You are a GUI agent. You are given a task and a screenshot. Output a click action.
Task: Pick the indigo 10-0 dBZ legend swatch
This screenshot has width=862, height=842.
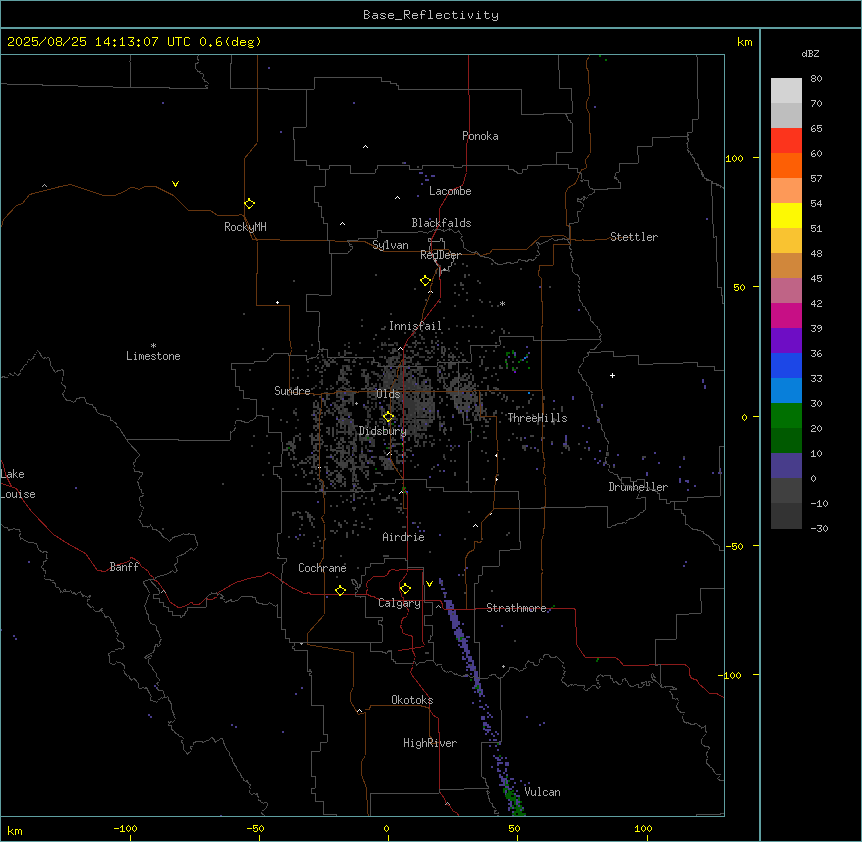click(x=786, y=466)
